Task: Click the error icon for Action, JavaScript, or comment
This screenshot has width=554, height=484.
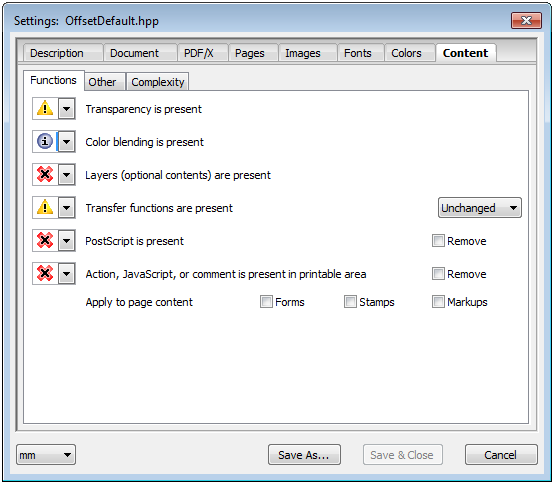Action: [x=45, y=273]
